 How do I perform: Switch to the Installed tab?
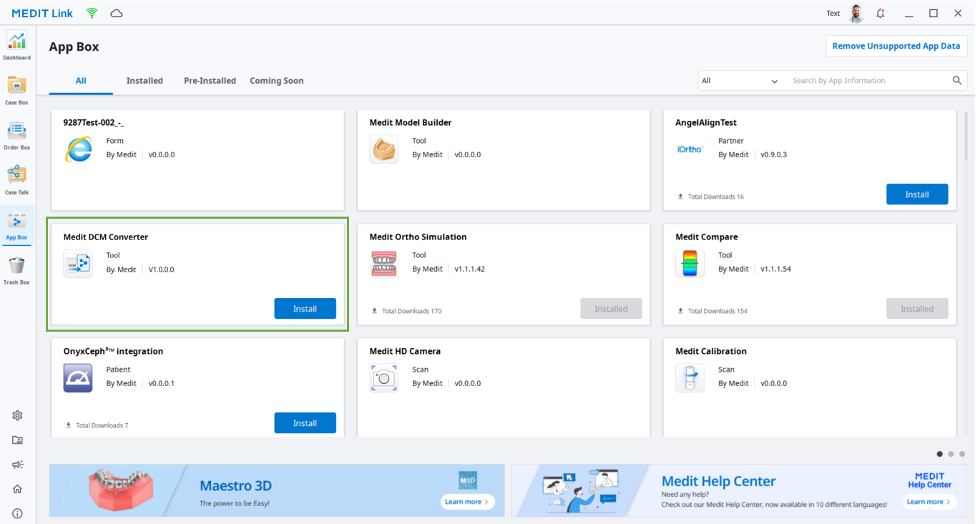[144, 81]
